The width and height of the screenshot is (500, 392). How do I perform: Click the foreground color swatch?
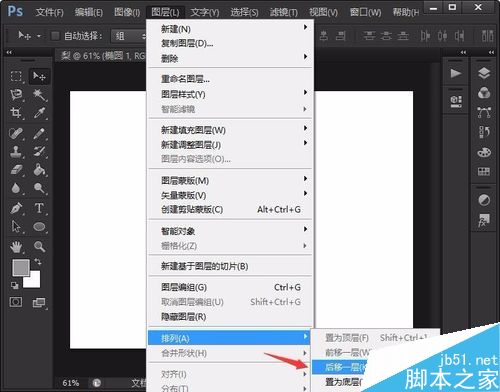point(21,268)
